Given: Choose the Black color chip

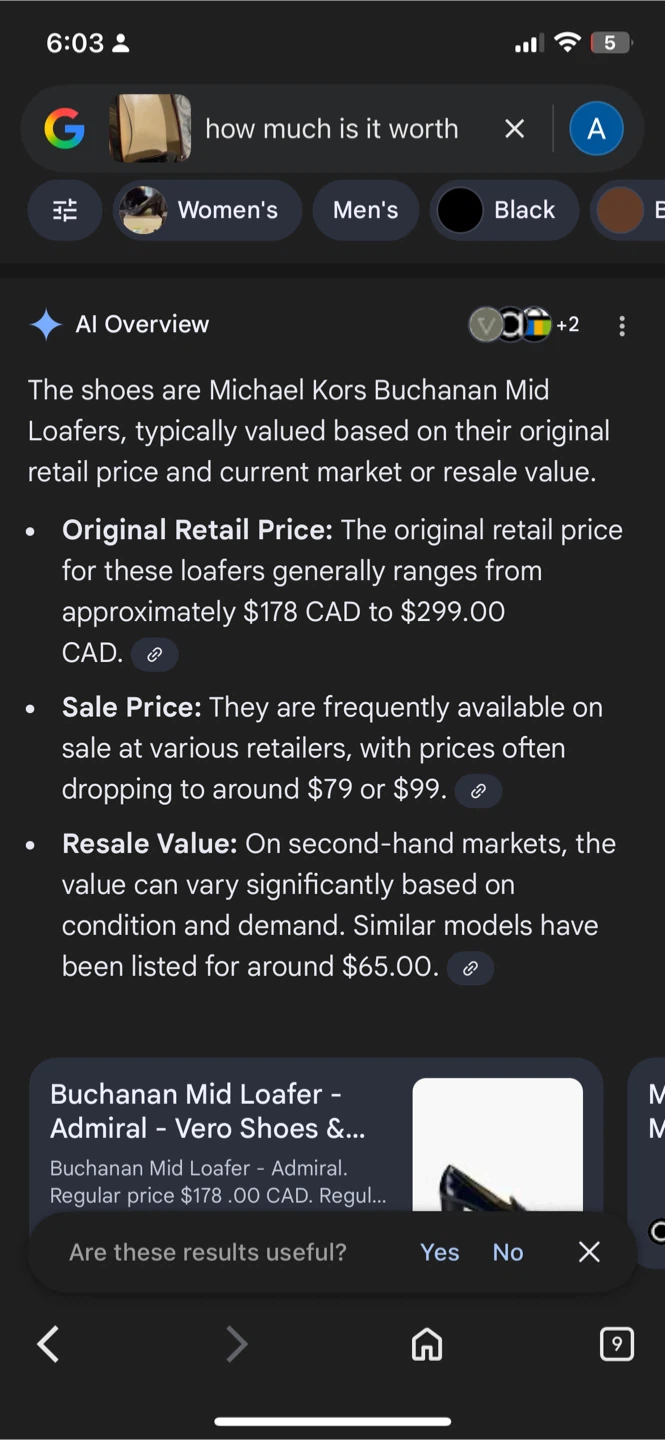Looking at the screenshot, I should pyautogui.click(x=505, y=210).
